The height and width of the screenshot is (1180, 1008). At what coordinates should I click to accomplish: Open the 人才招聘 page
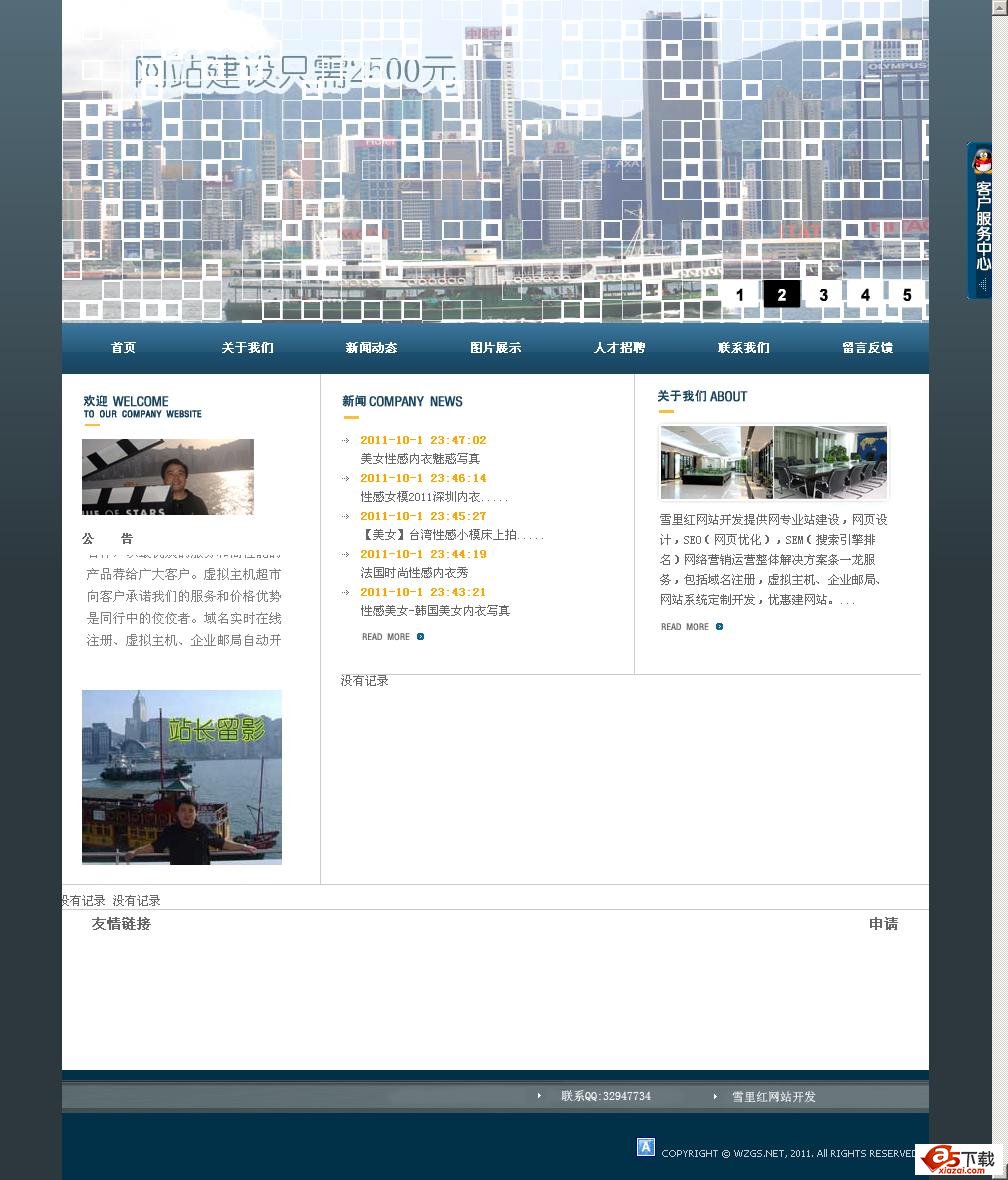620,348
